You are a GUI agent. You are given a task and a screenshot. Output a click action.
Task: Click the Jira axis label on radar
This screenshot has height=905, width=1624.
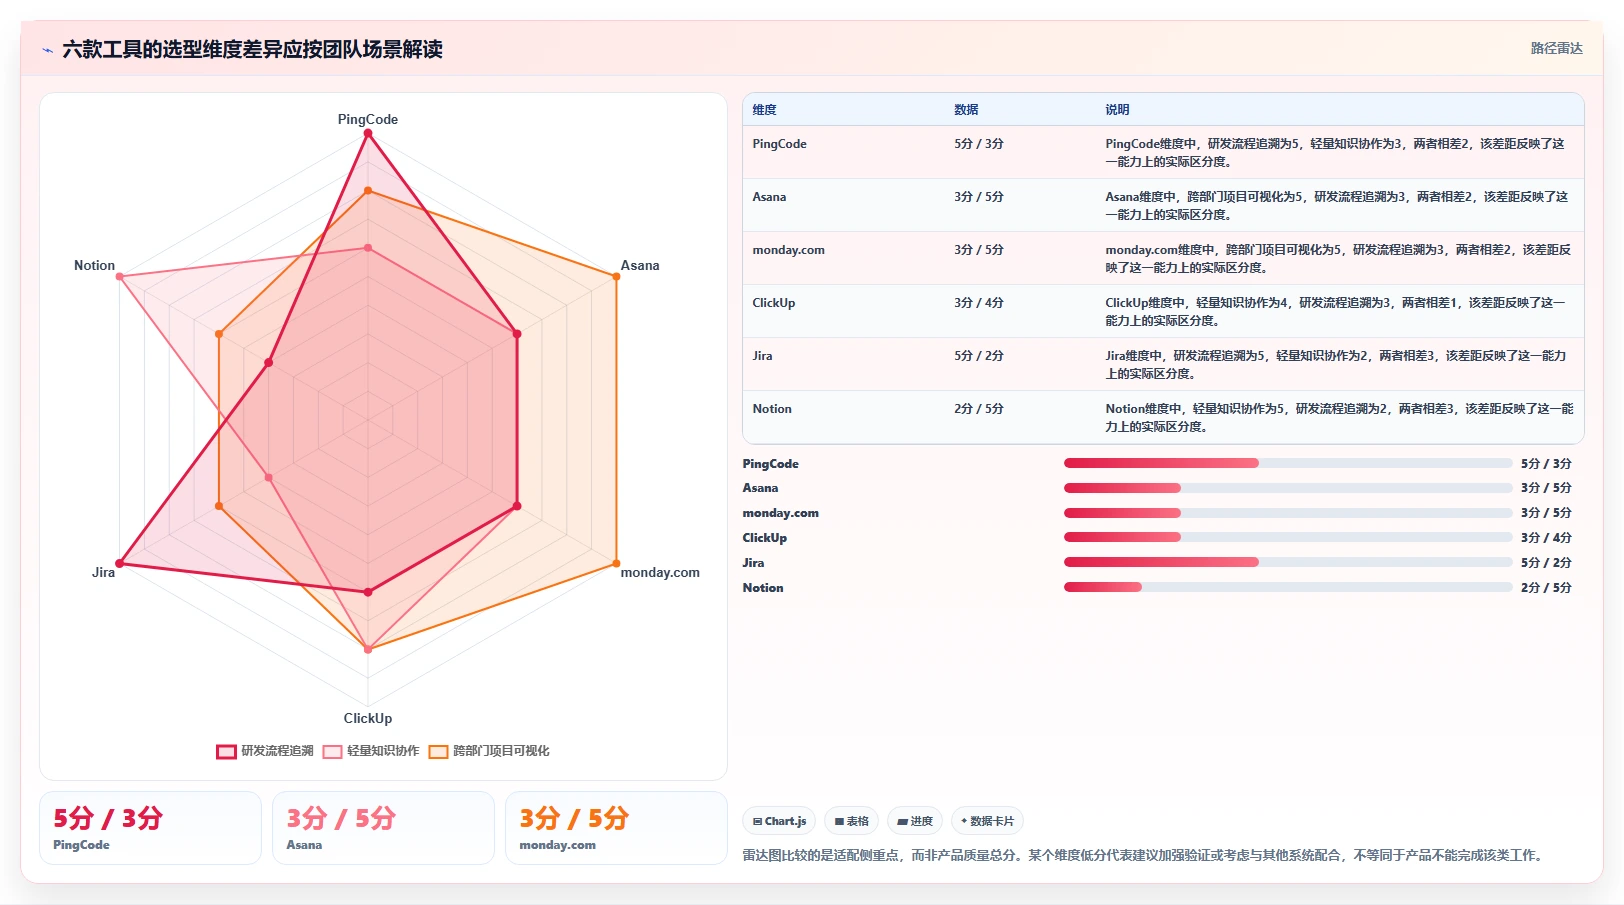click(103, 572)
